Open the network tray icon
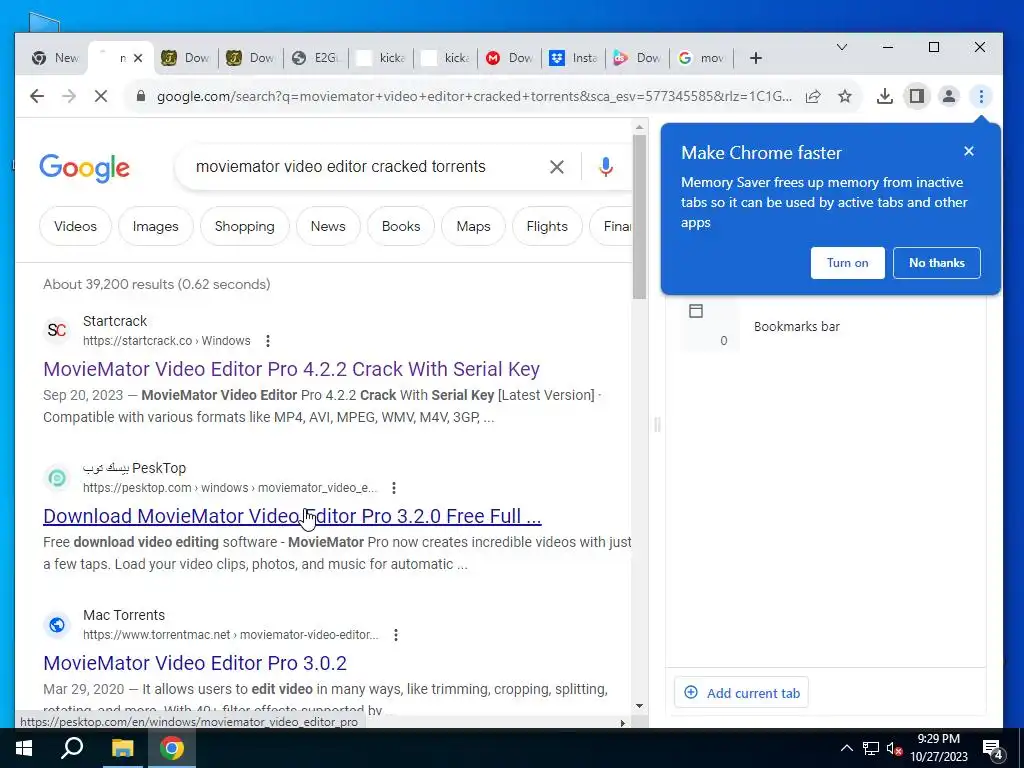The height and width of the screenshot is (768, 1024). point(871,748)
